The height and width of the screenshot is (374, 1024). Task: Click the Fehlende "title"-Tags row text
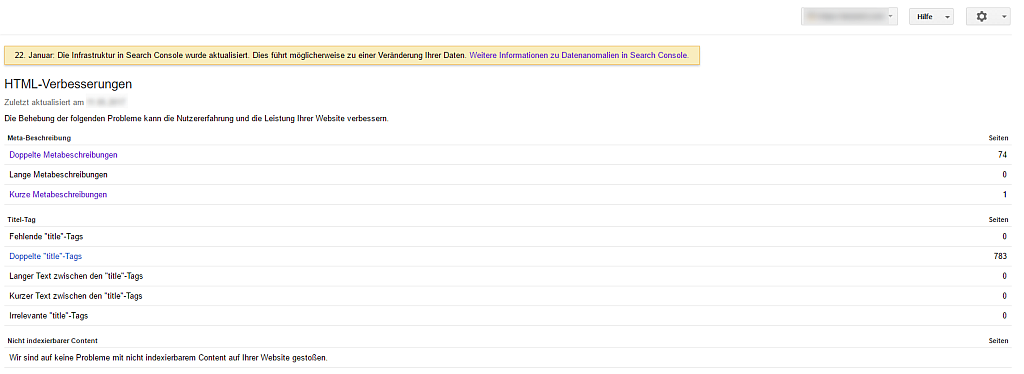coord(46,236)
